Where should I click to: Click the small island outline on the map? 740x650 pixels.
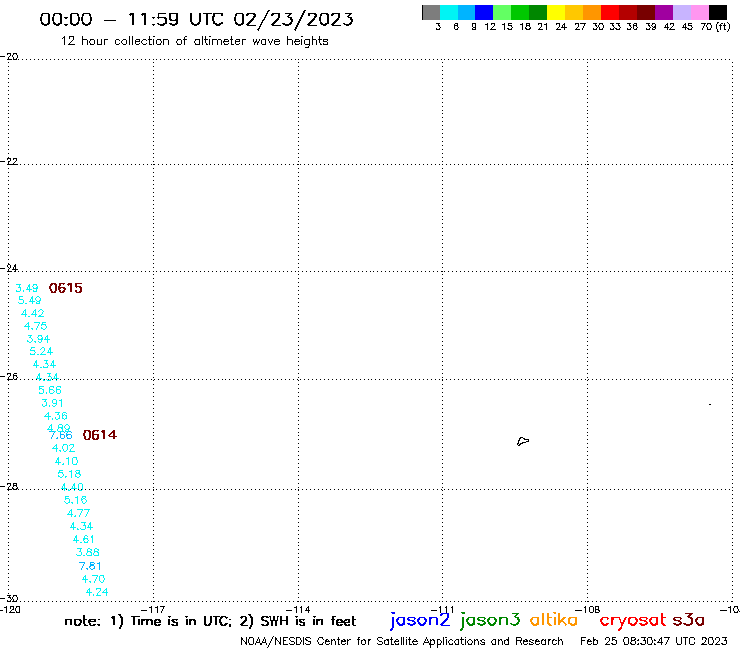[x=523, y=441]
